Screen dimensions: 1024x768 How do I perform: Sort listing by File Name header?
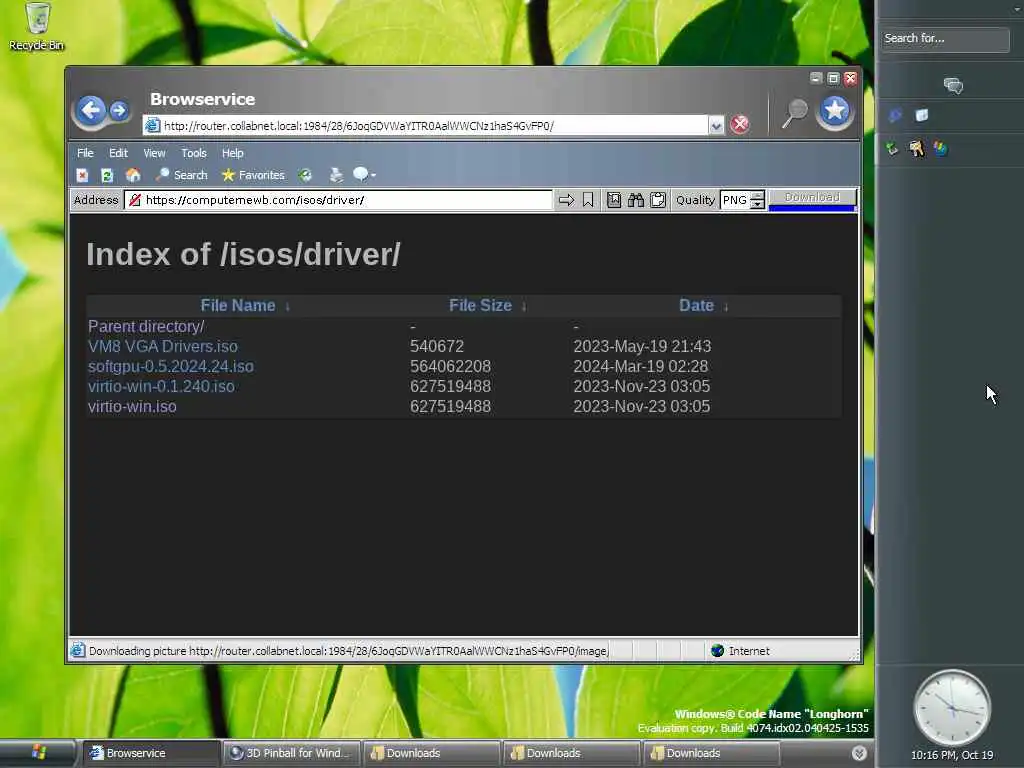pos(238,306)
